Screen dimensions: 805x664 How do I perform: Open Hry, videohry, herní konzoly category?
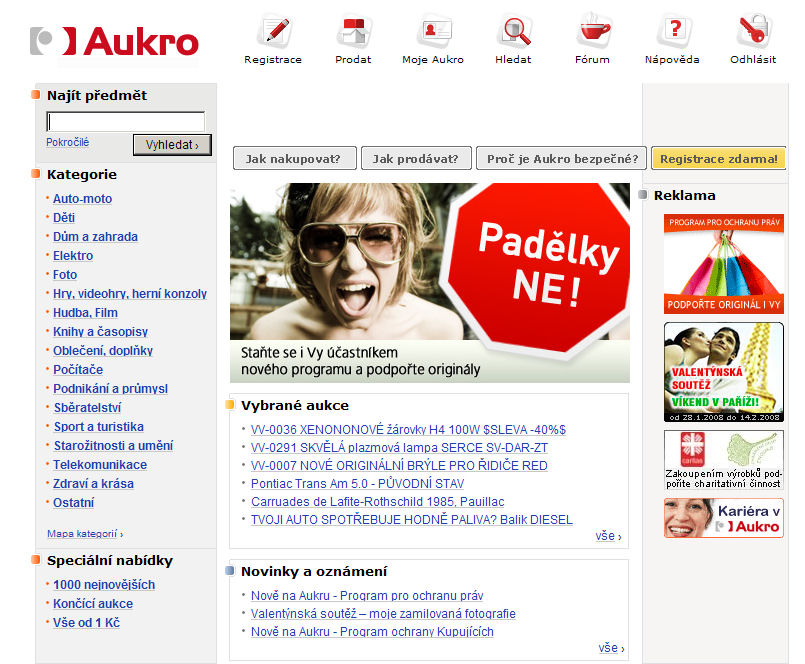(x=130, y=294)
